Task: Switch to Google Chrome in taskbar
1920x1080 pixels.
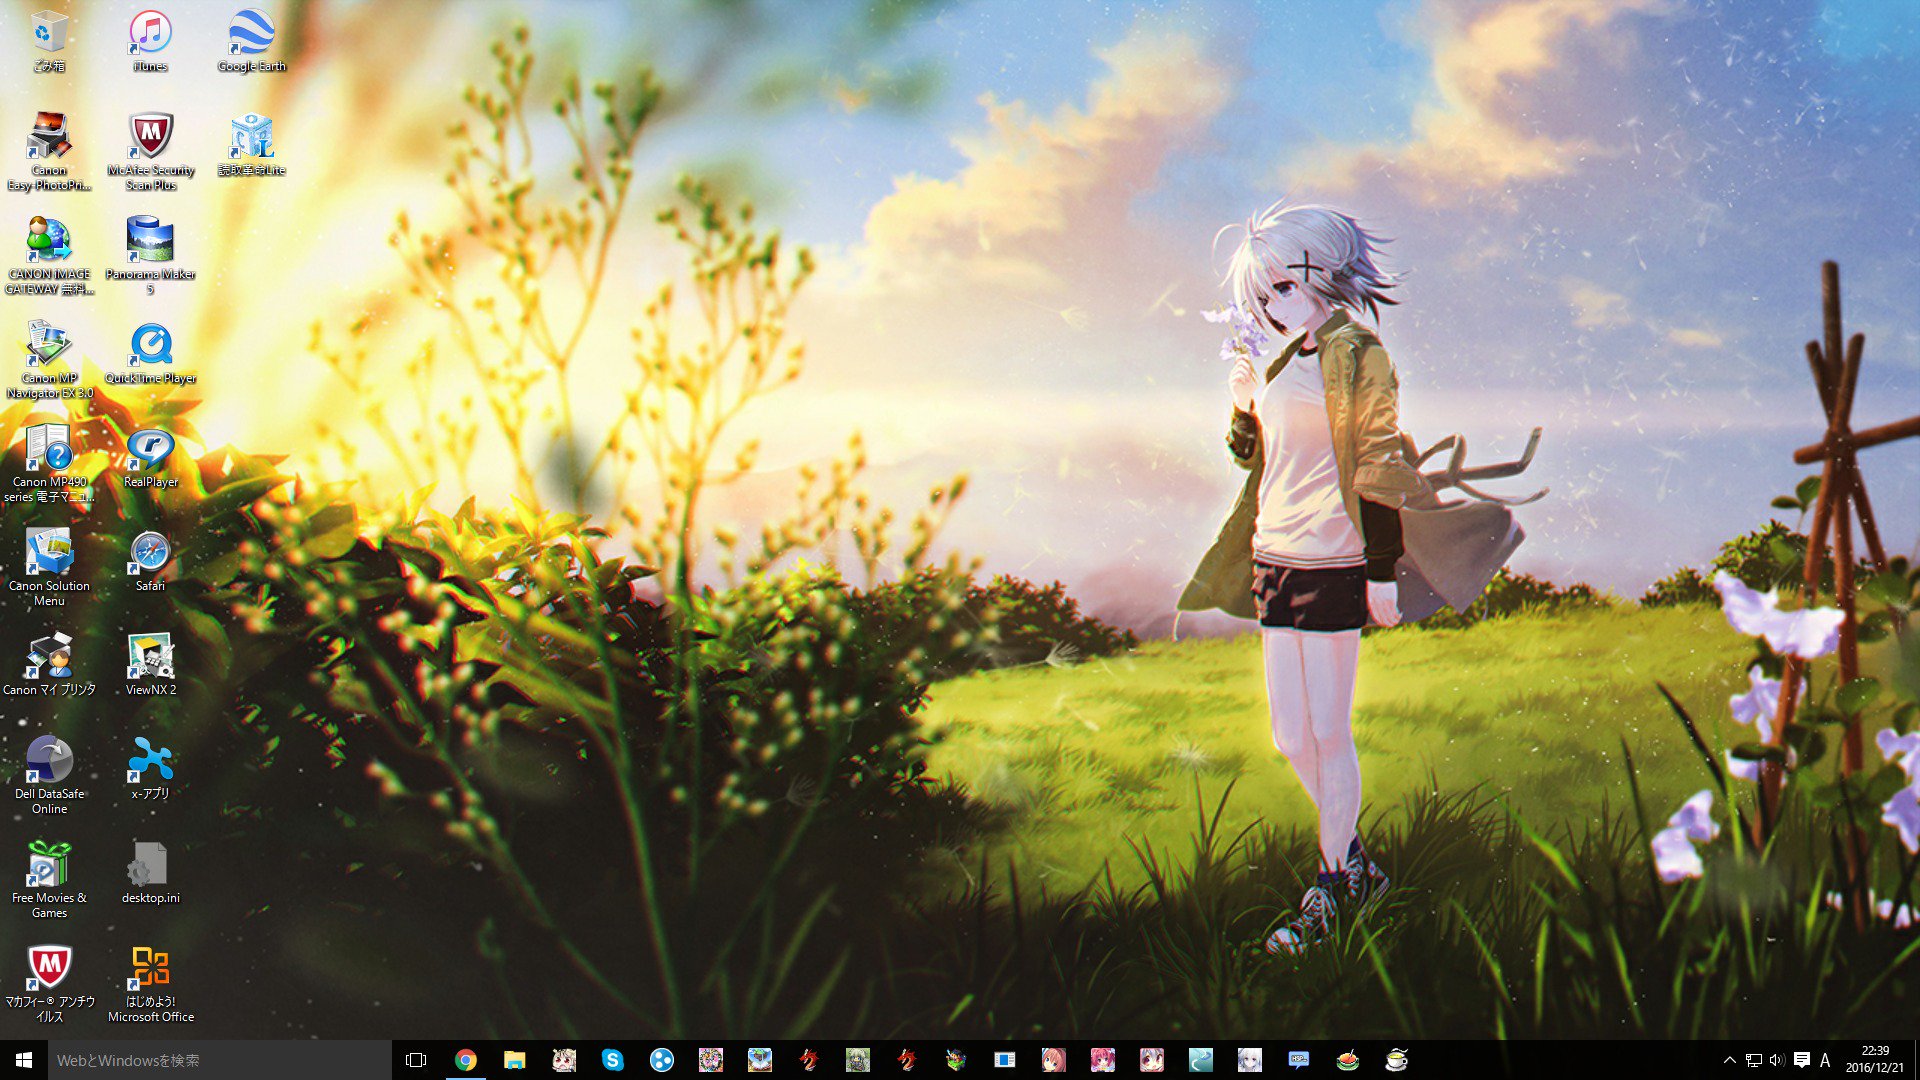Action: [x=465, y=1060]
